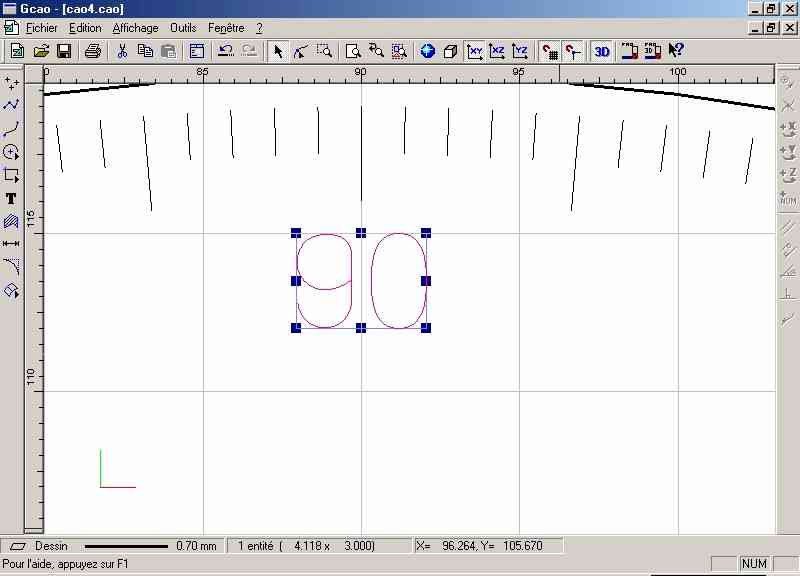Image resolution: width=800 pixels, height=576 pixels.
Task: Select the rectangle drawing tool
Action: 11,175
